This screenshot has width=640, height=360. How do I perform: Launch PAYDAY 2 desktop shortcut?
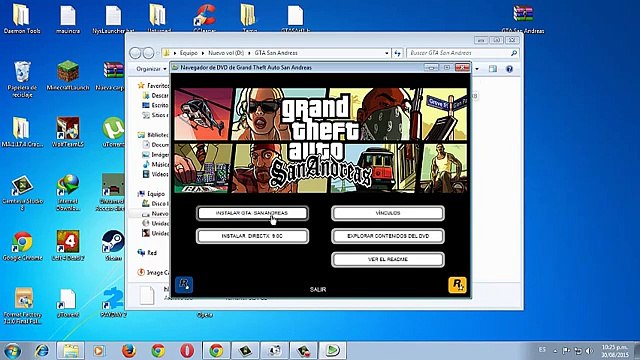coord(113,302)
